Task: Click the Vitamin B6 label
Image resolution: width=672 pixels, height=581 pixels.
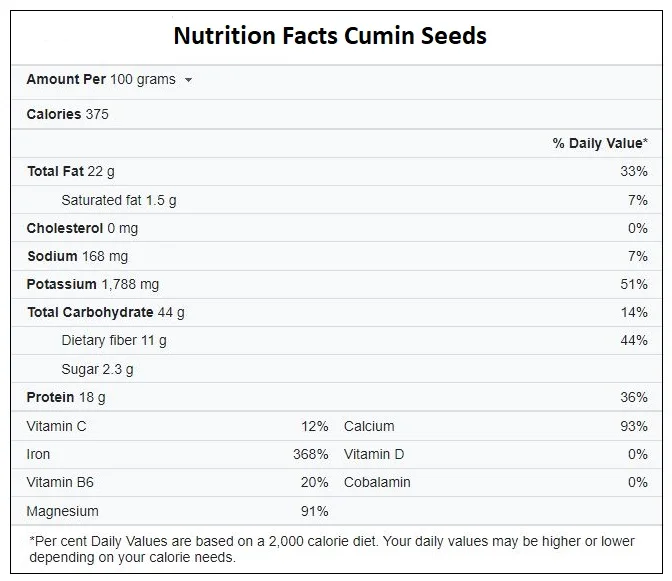Action: [x=60, y=482]
